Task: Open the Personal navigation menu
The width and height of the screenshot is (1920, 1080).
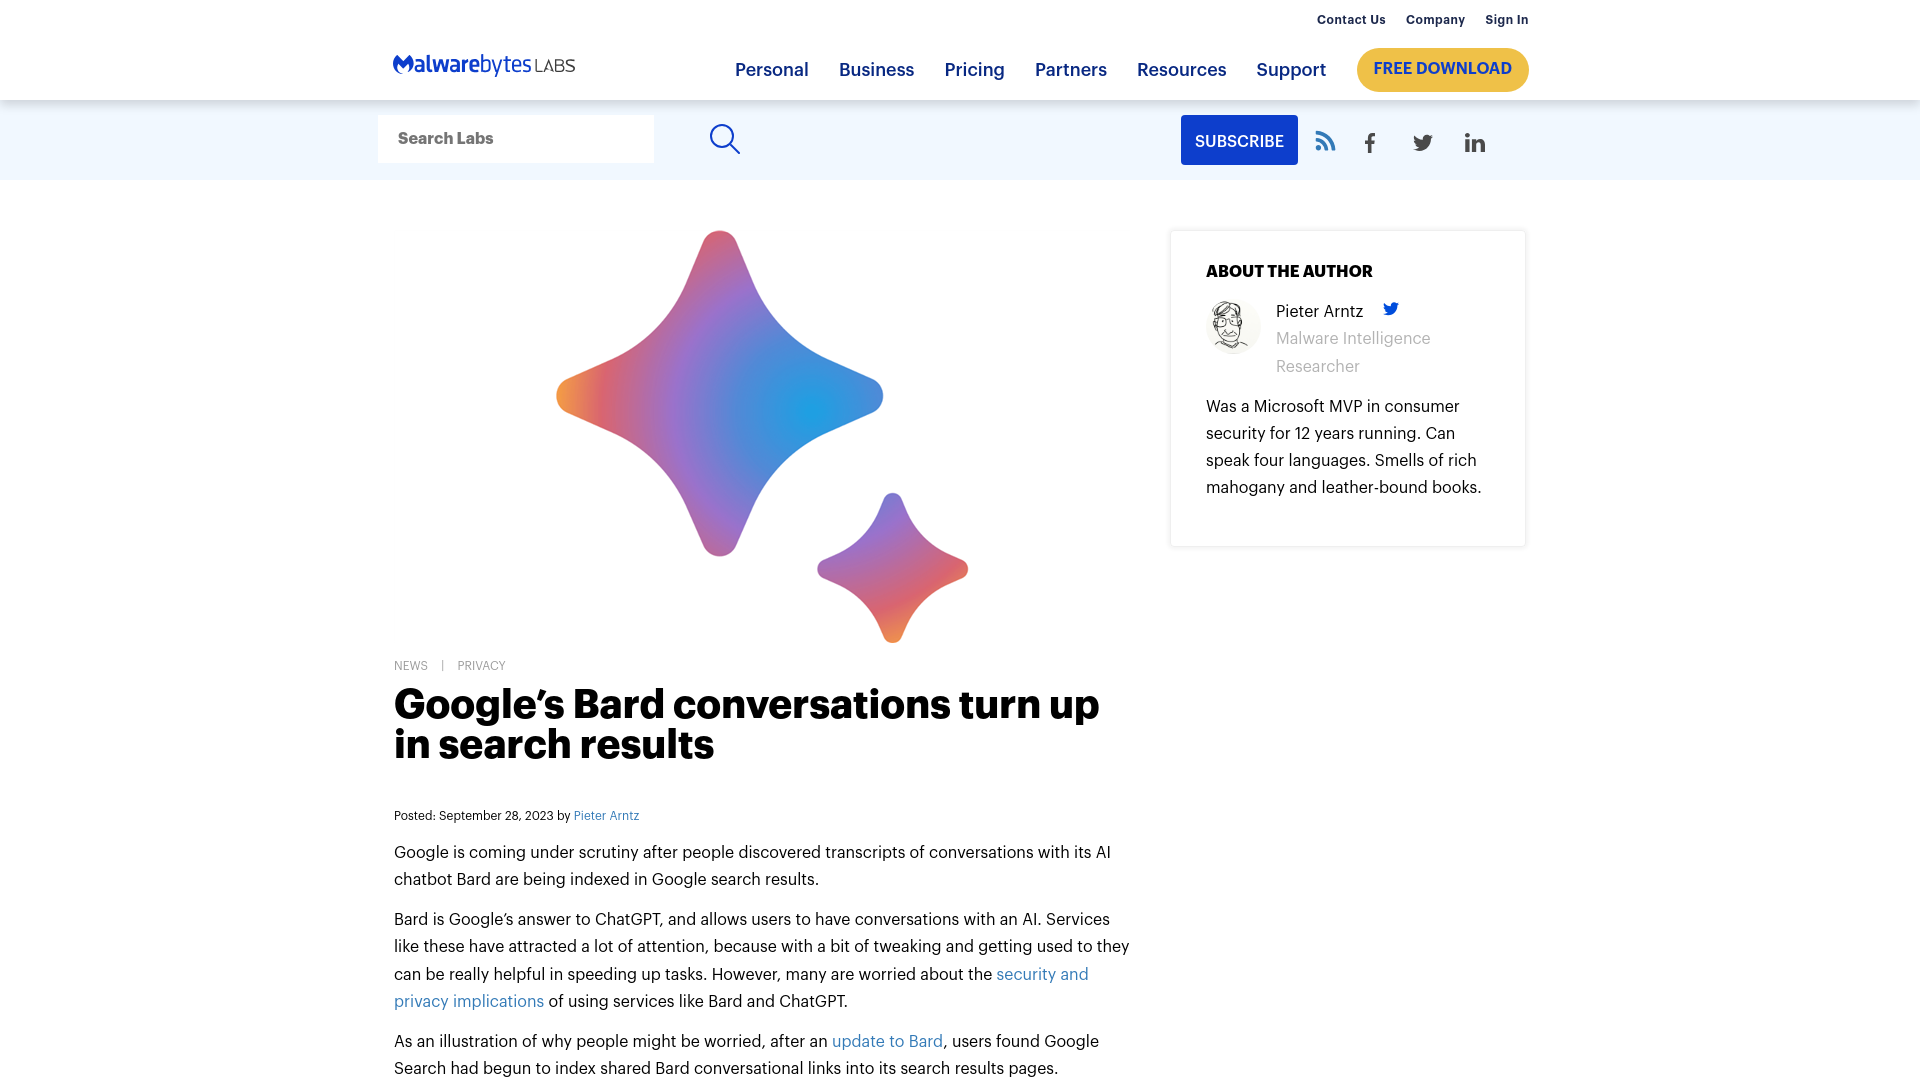Action: pyautogui.click(x=771, y=70)
